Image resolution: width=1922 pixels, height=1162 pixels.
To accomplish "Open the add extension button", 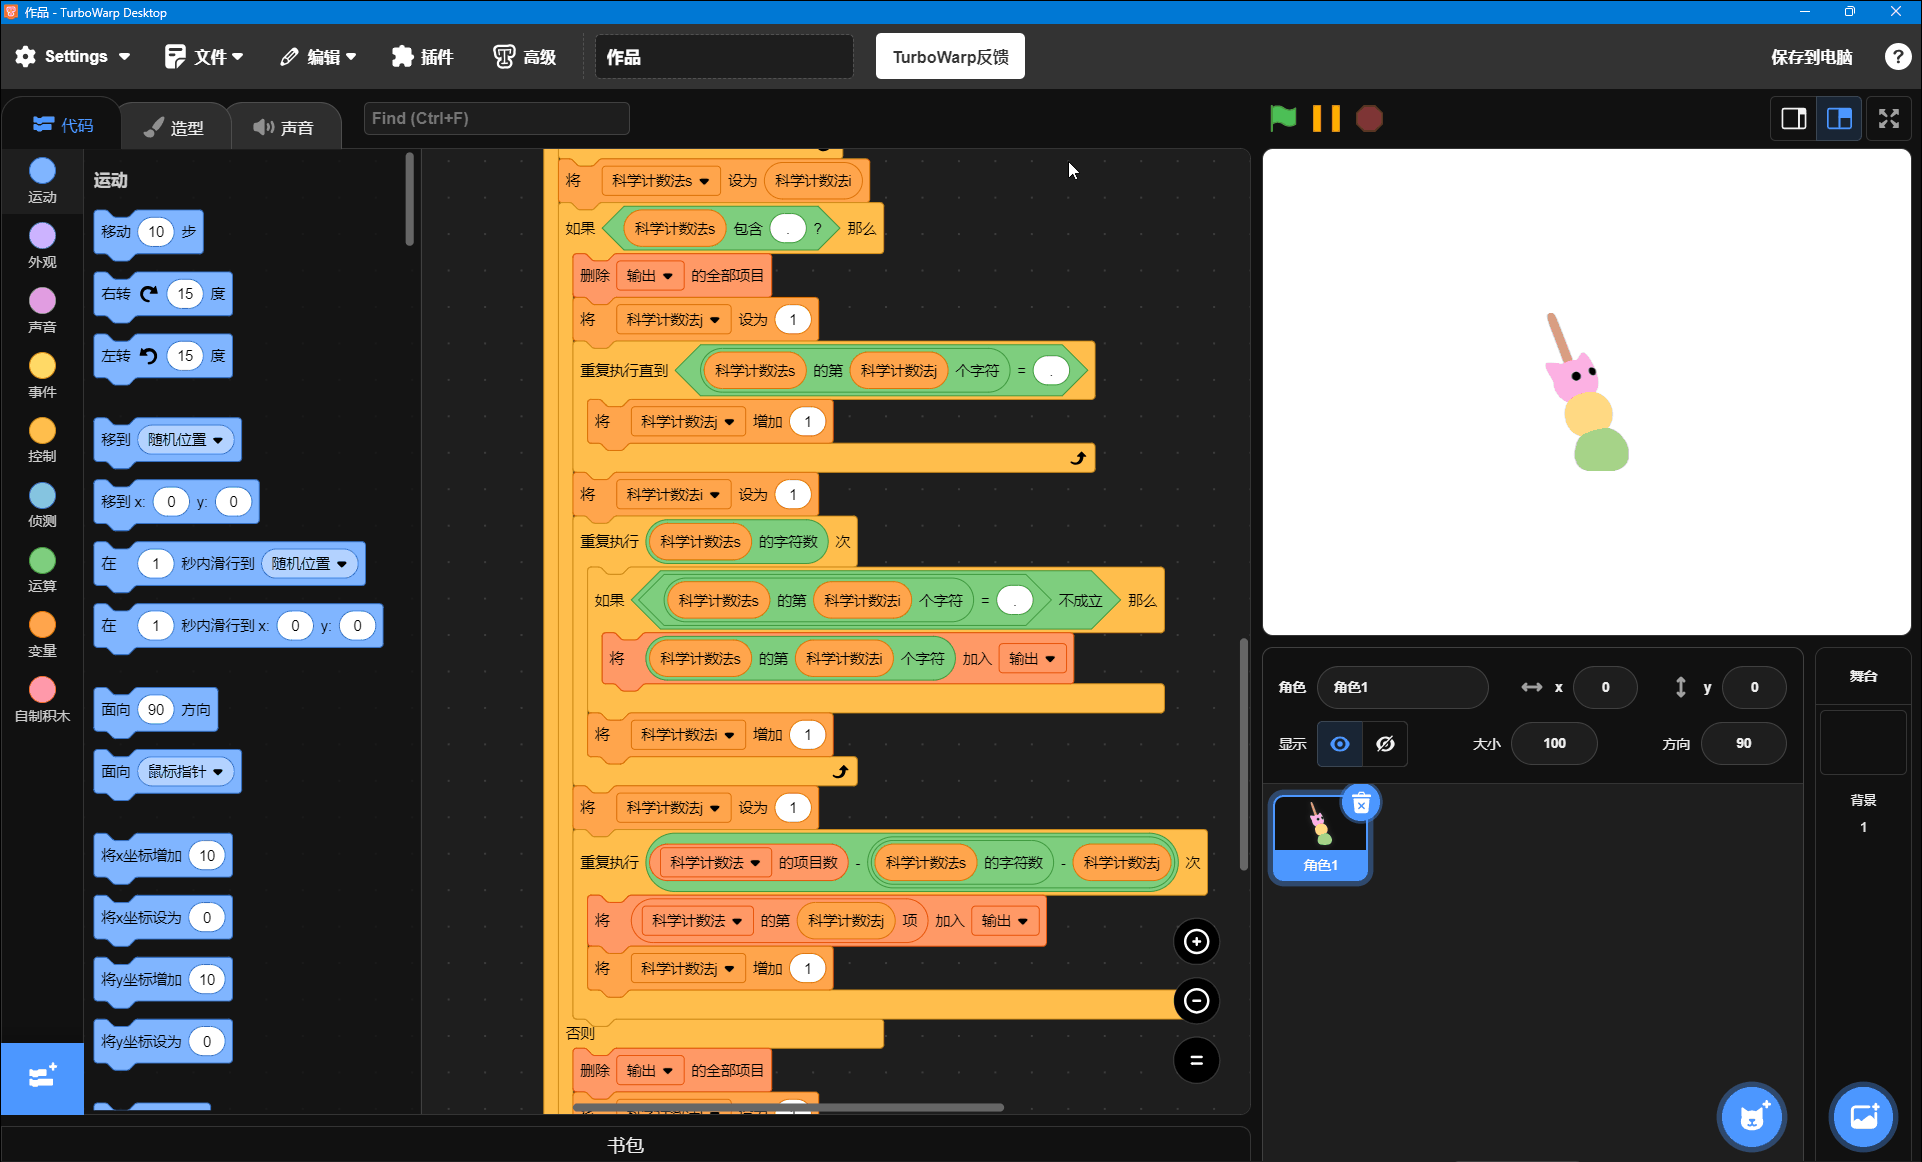I will [x=42, y=1078].
